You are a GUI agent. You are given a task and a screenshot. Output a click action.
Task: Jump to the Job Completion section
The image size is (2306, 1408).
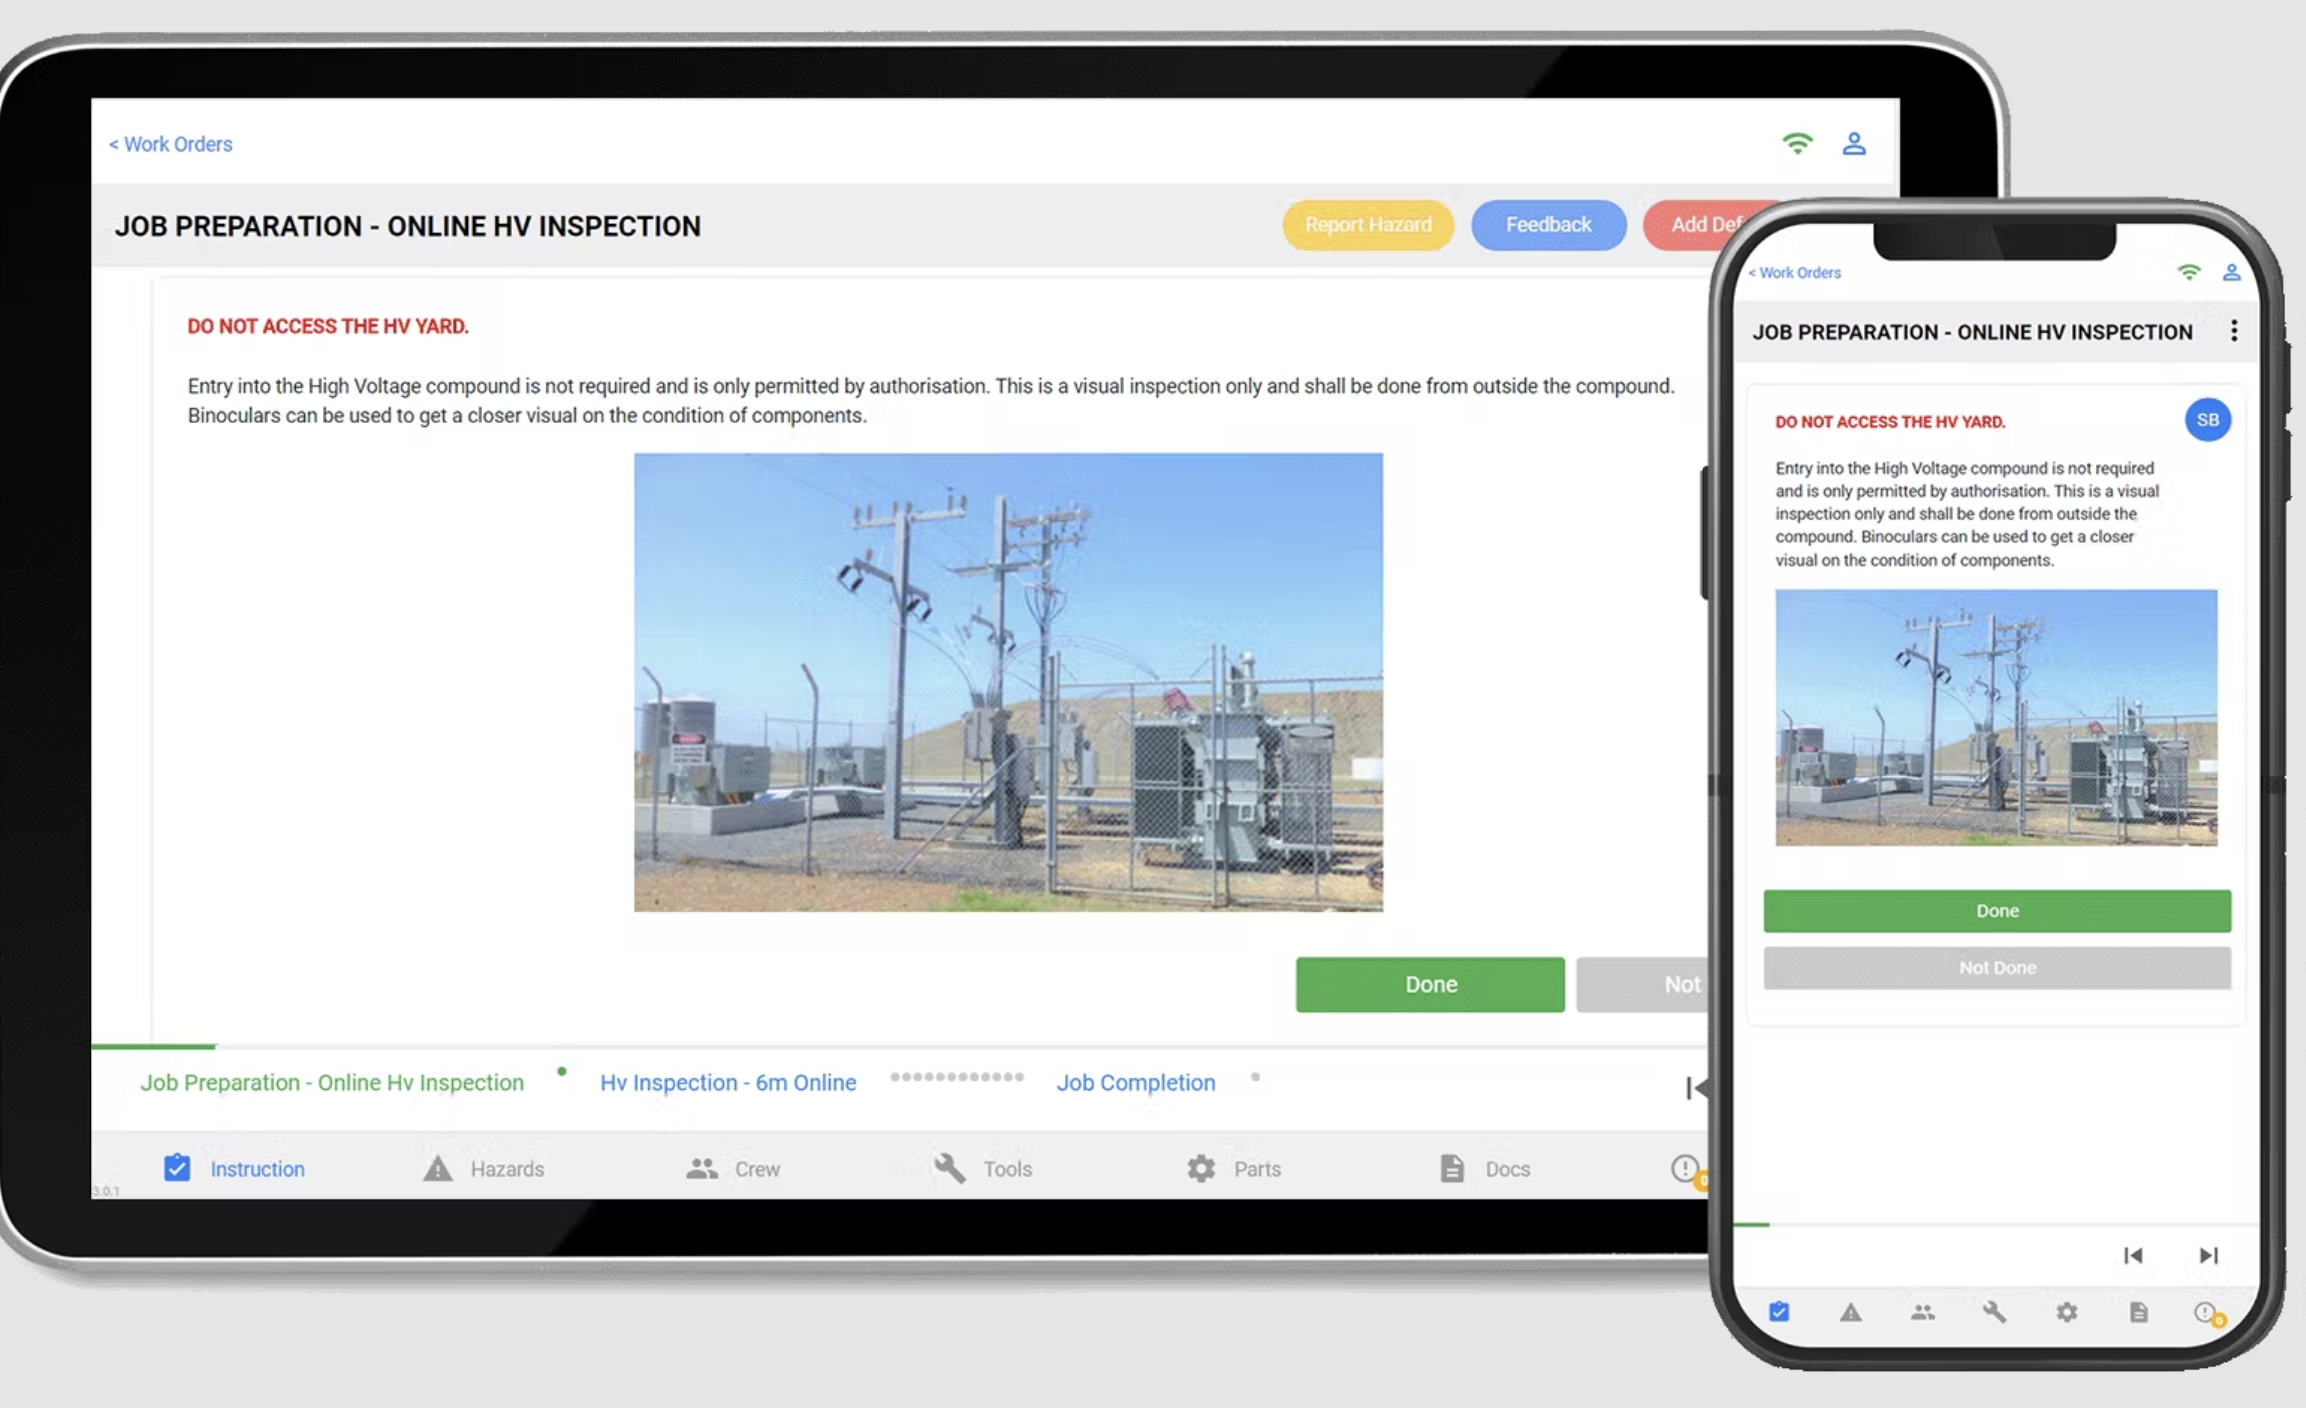click(1135, 1082)
